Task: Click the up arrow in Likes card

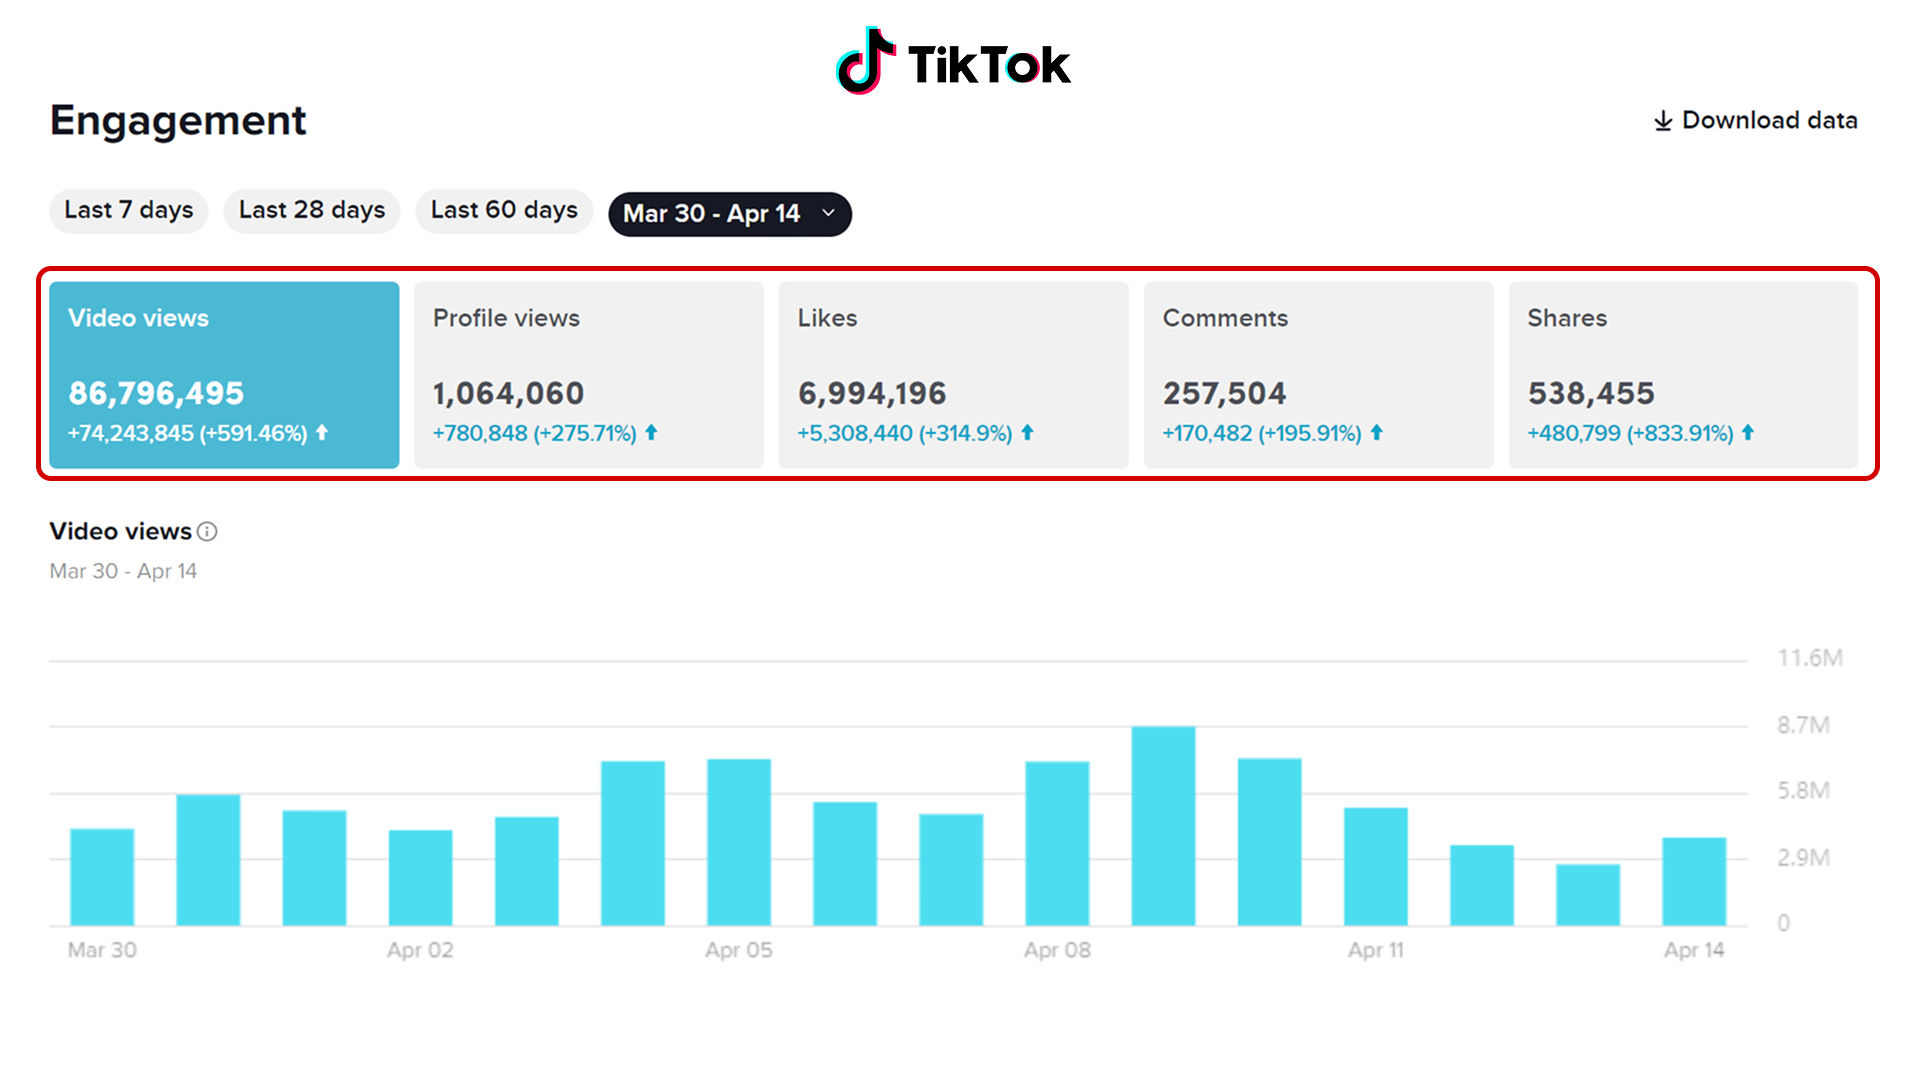Action: (x=1027, y=433)
